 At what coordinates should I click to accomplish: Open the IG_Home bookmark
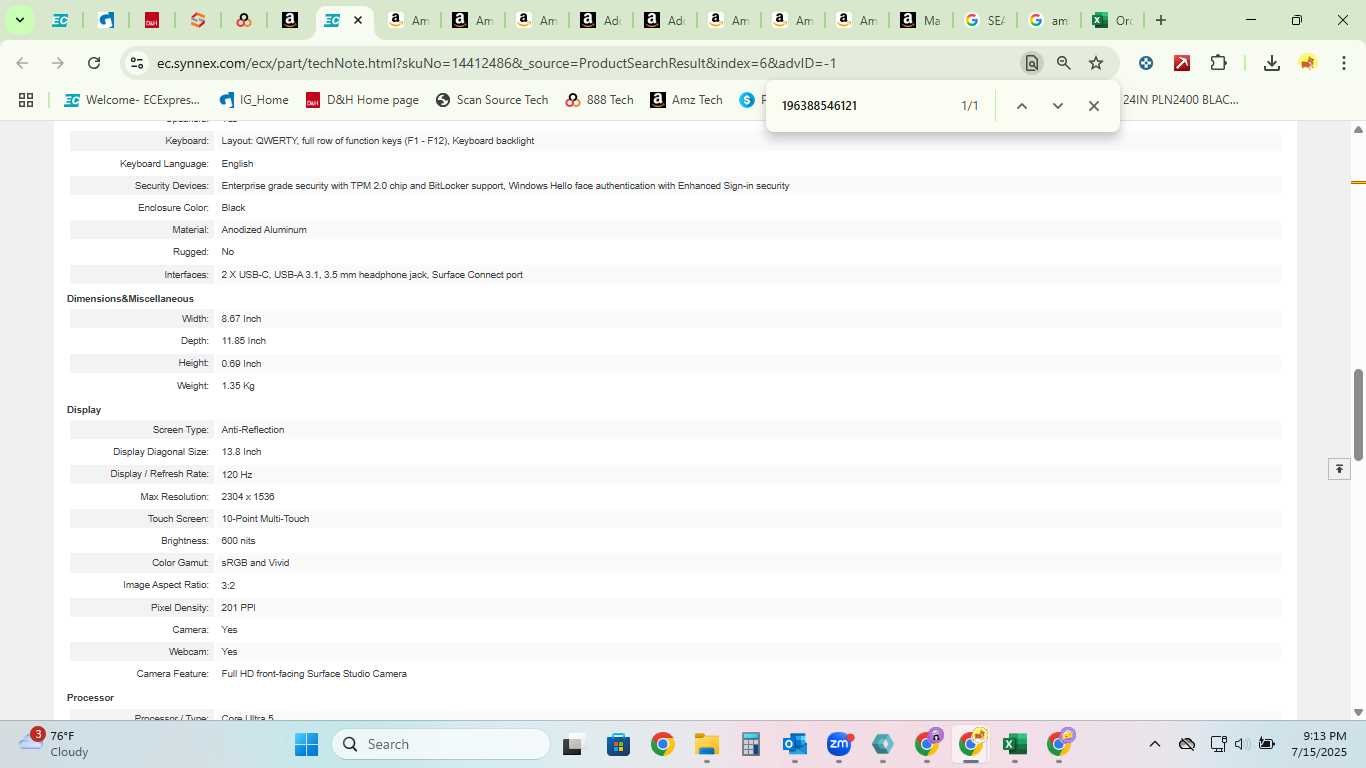click(254, 100)
